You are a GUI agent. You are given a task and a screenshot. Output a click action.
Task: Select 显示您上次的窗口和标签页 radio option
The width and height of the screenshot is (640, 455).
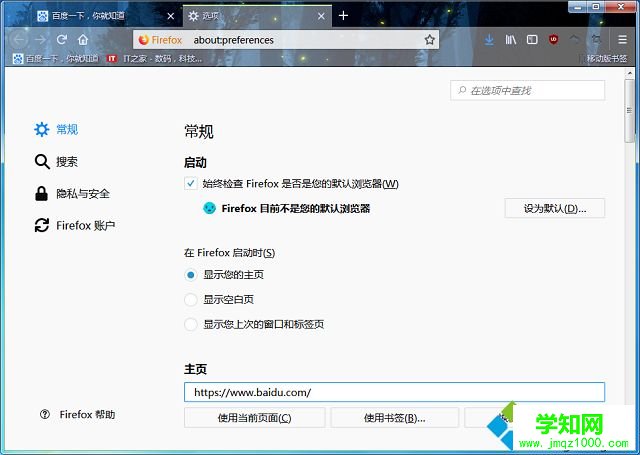[191, 324]
